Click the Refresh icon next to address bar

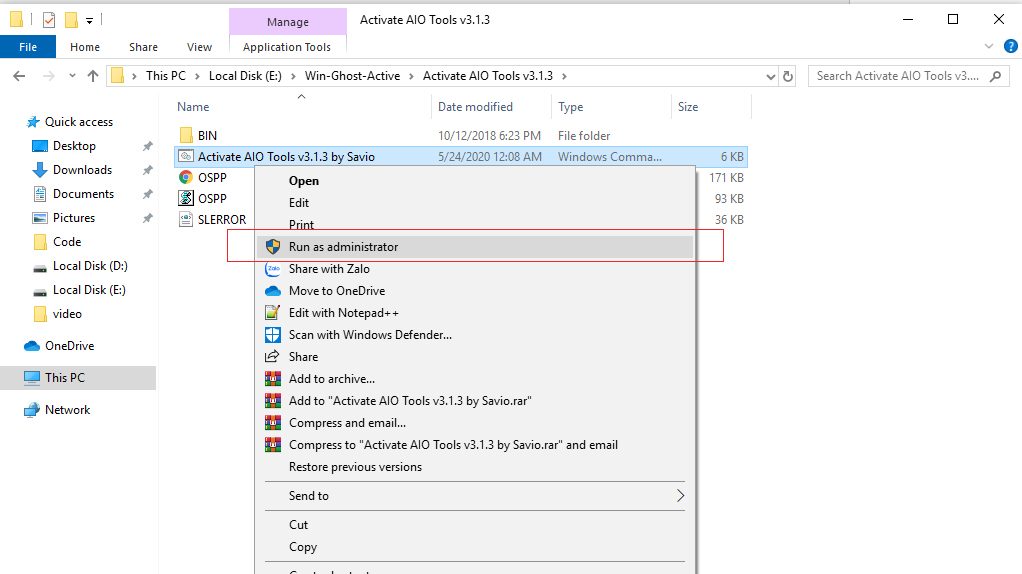point(788,76)
